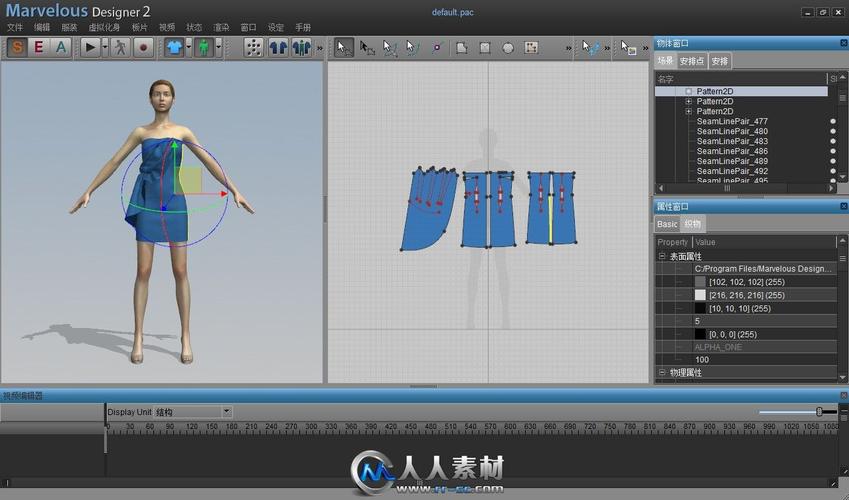Switch to the 安排点 tab
Viewport: 849px width, 500px height.
point(691,61)
